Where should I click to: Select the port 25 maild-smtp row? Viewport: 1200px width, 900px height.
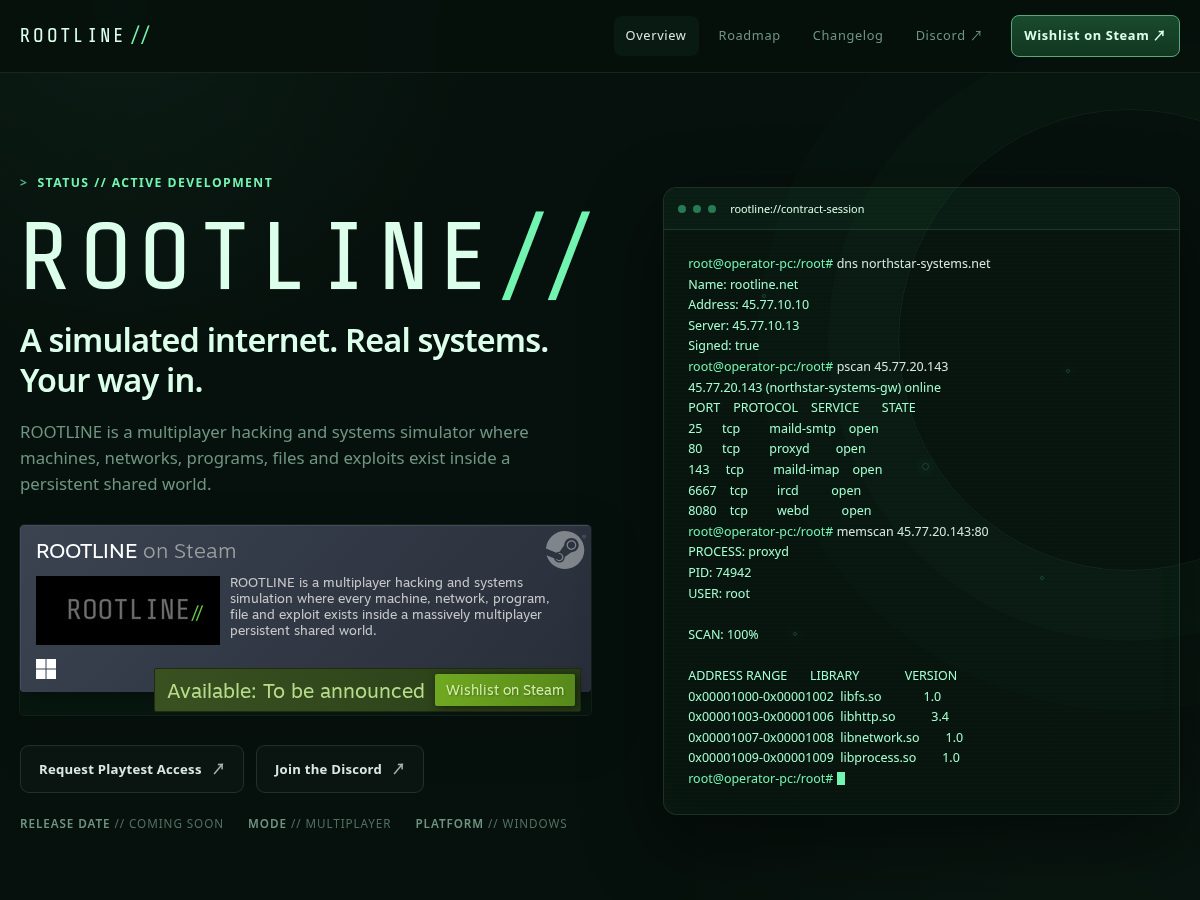[x=783, y=428]
